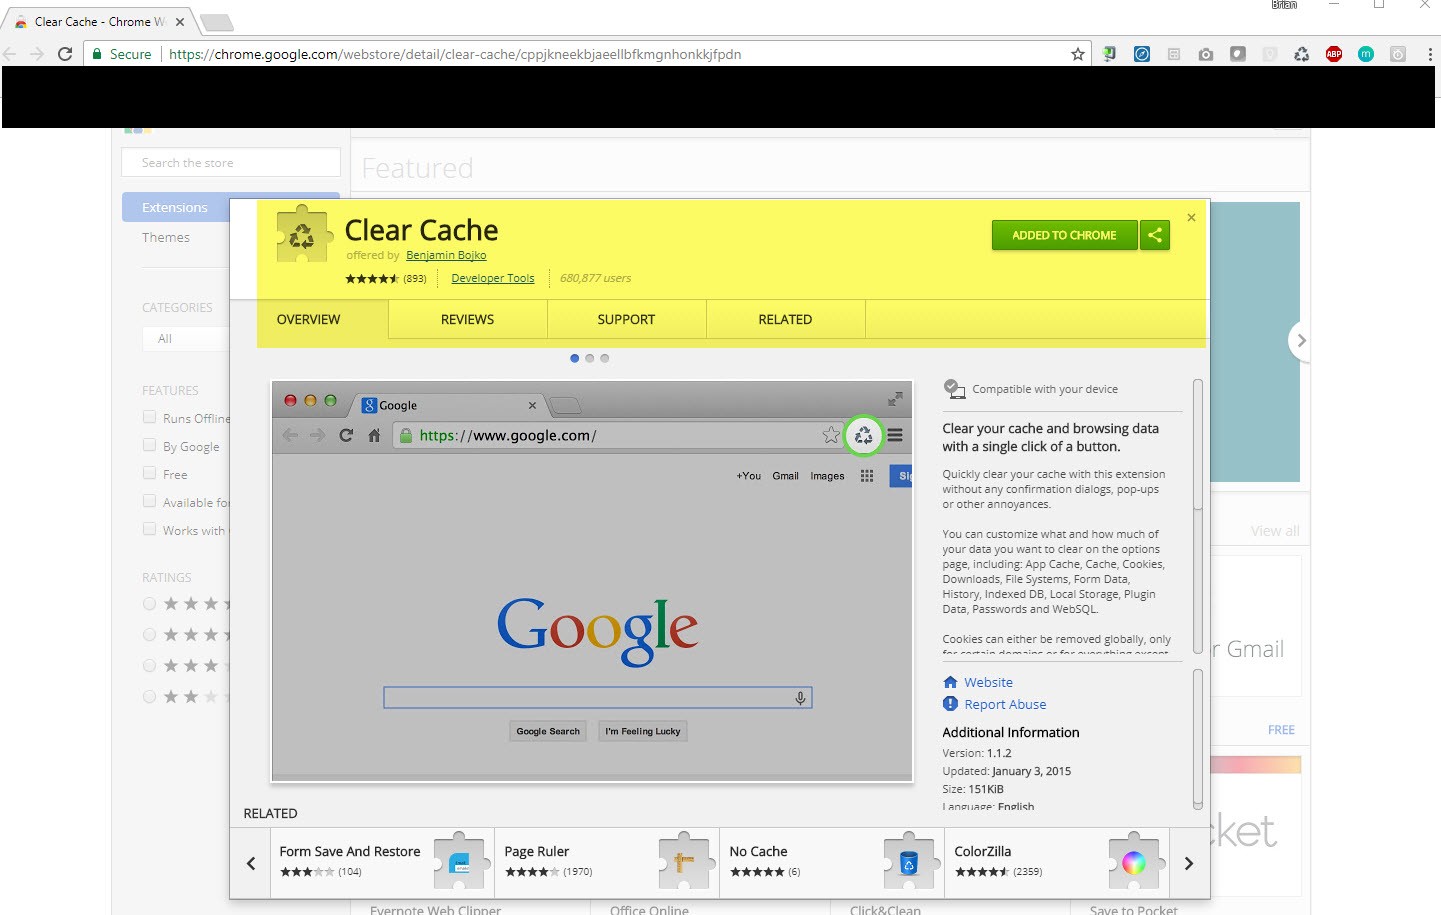
Task: Toggle the Free feature checkbox
Action: coord(149,473)
